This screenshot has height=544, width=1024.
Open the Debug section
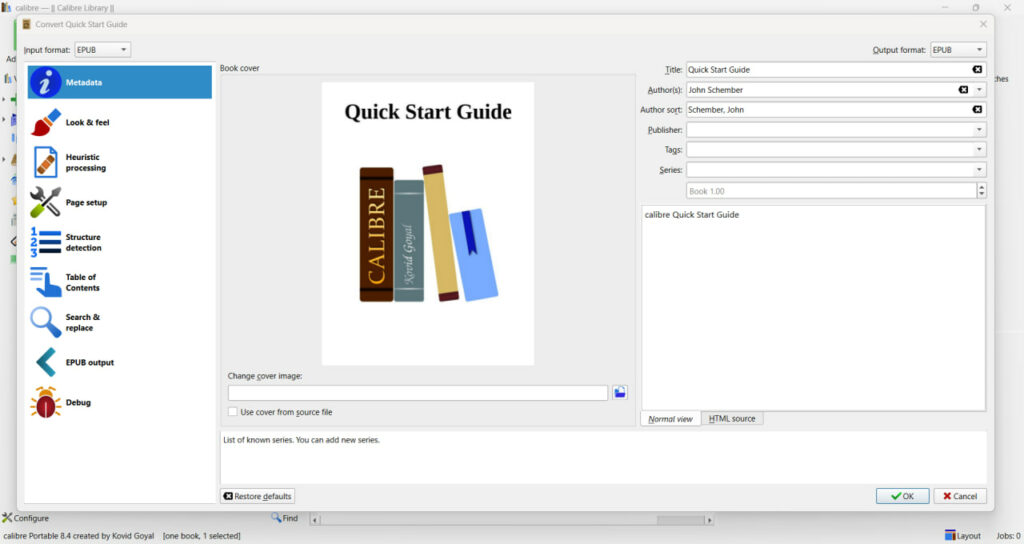120,402
